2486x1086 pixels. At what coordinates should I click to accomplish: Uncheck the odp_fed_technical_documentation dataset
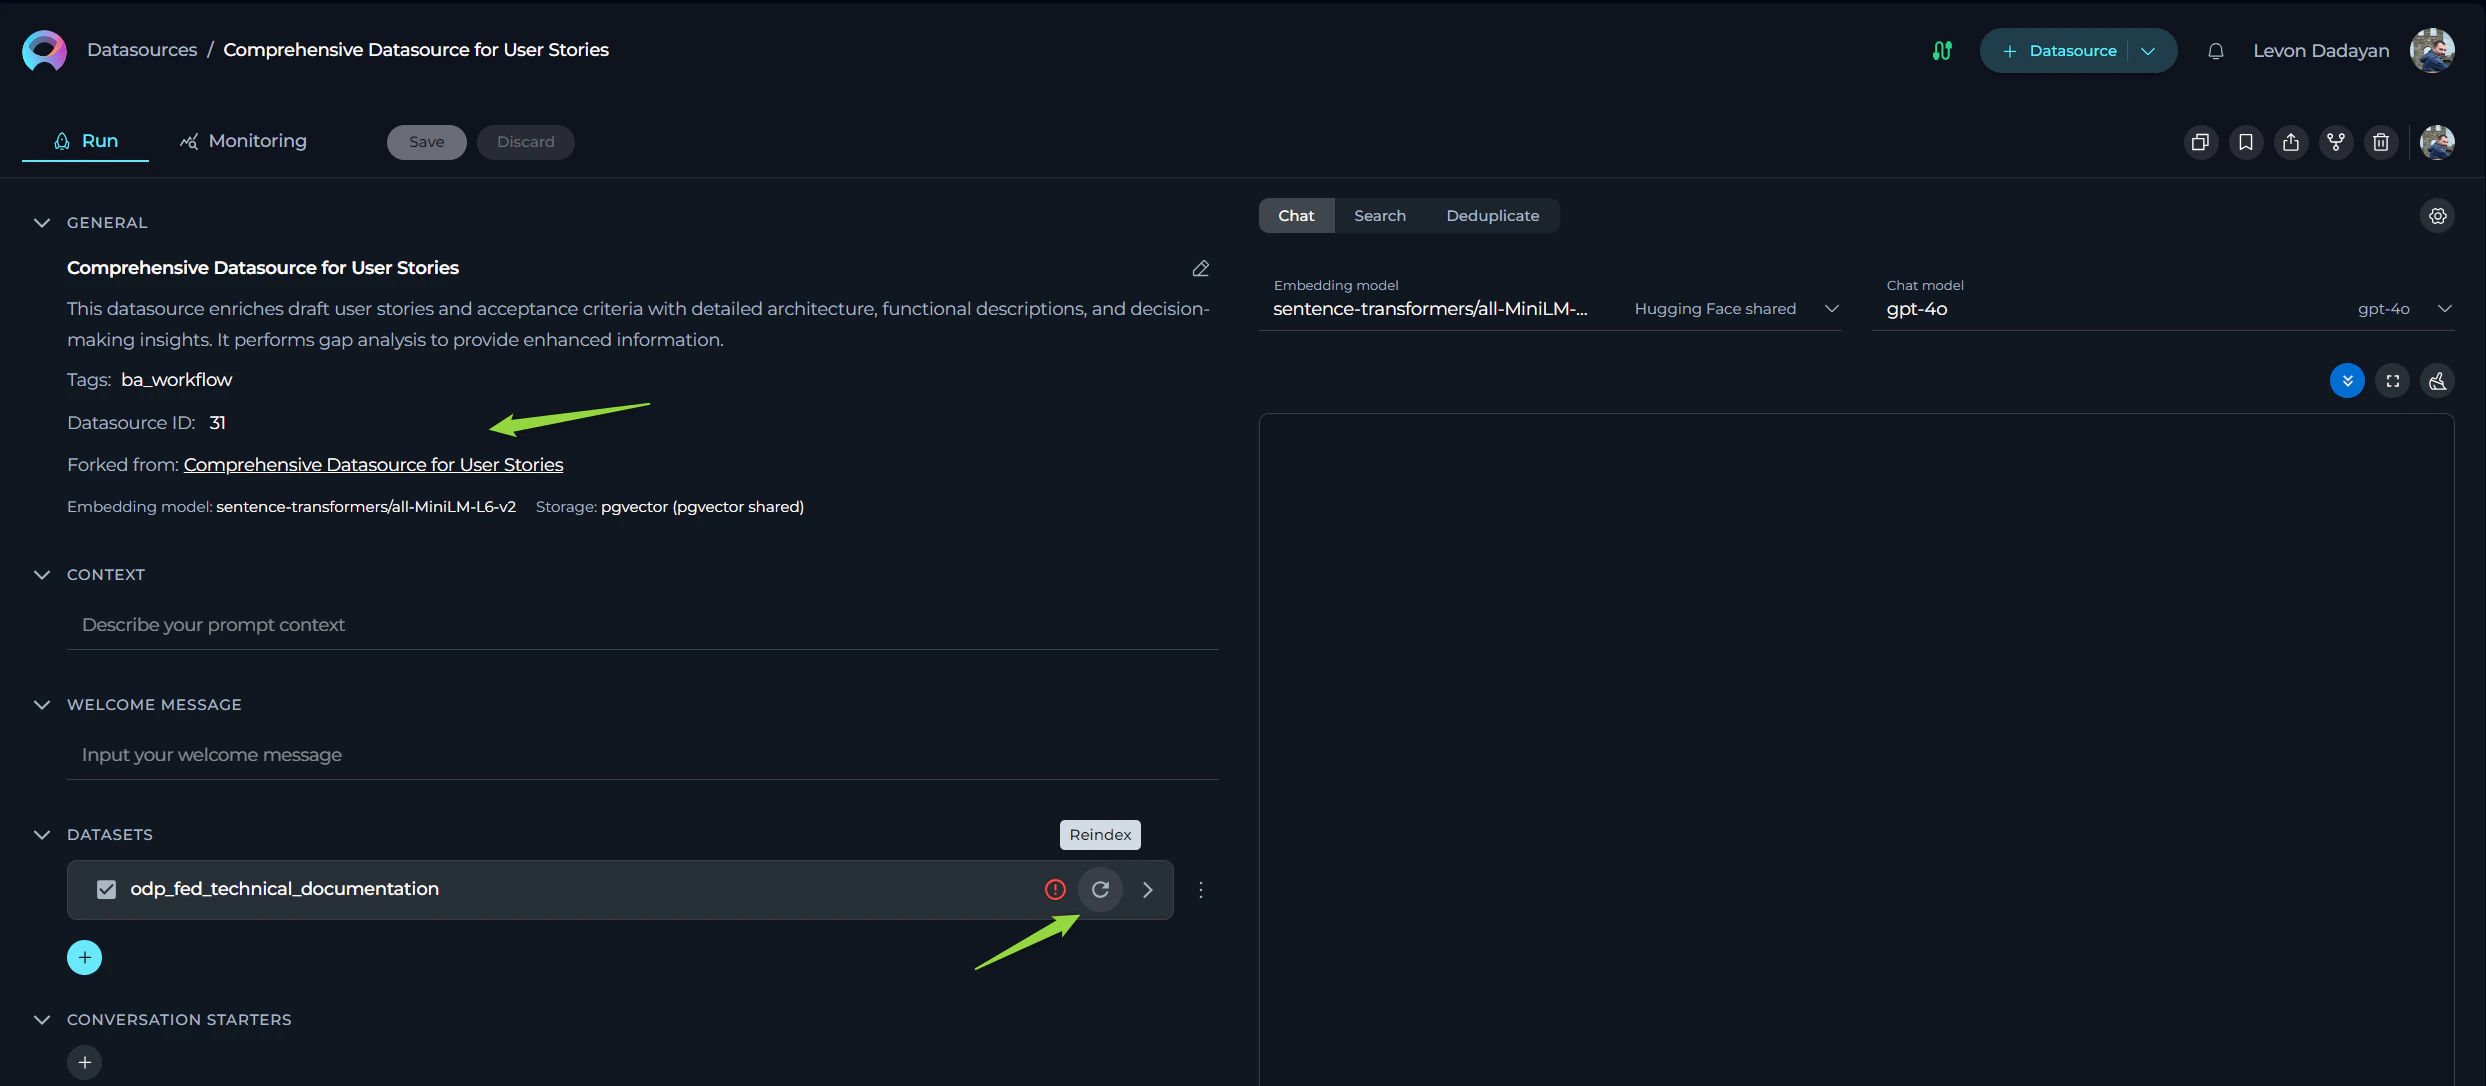pos(105,889)
